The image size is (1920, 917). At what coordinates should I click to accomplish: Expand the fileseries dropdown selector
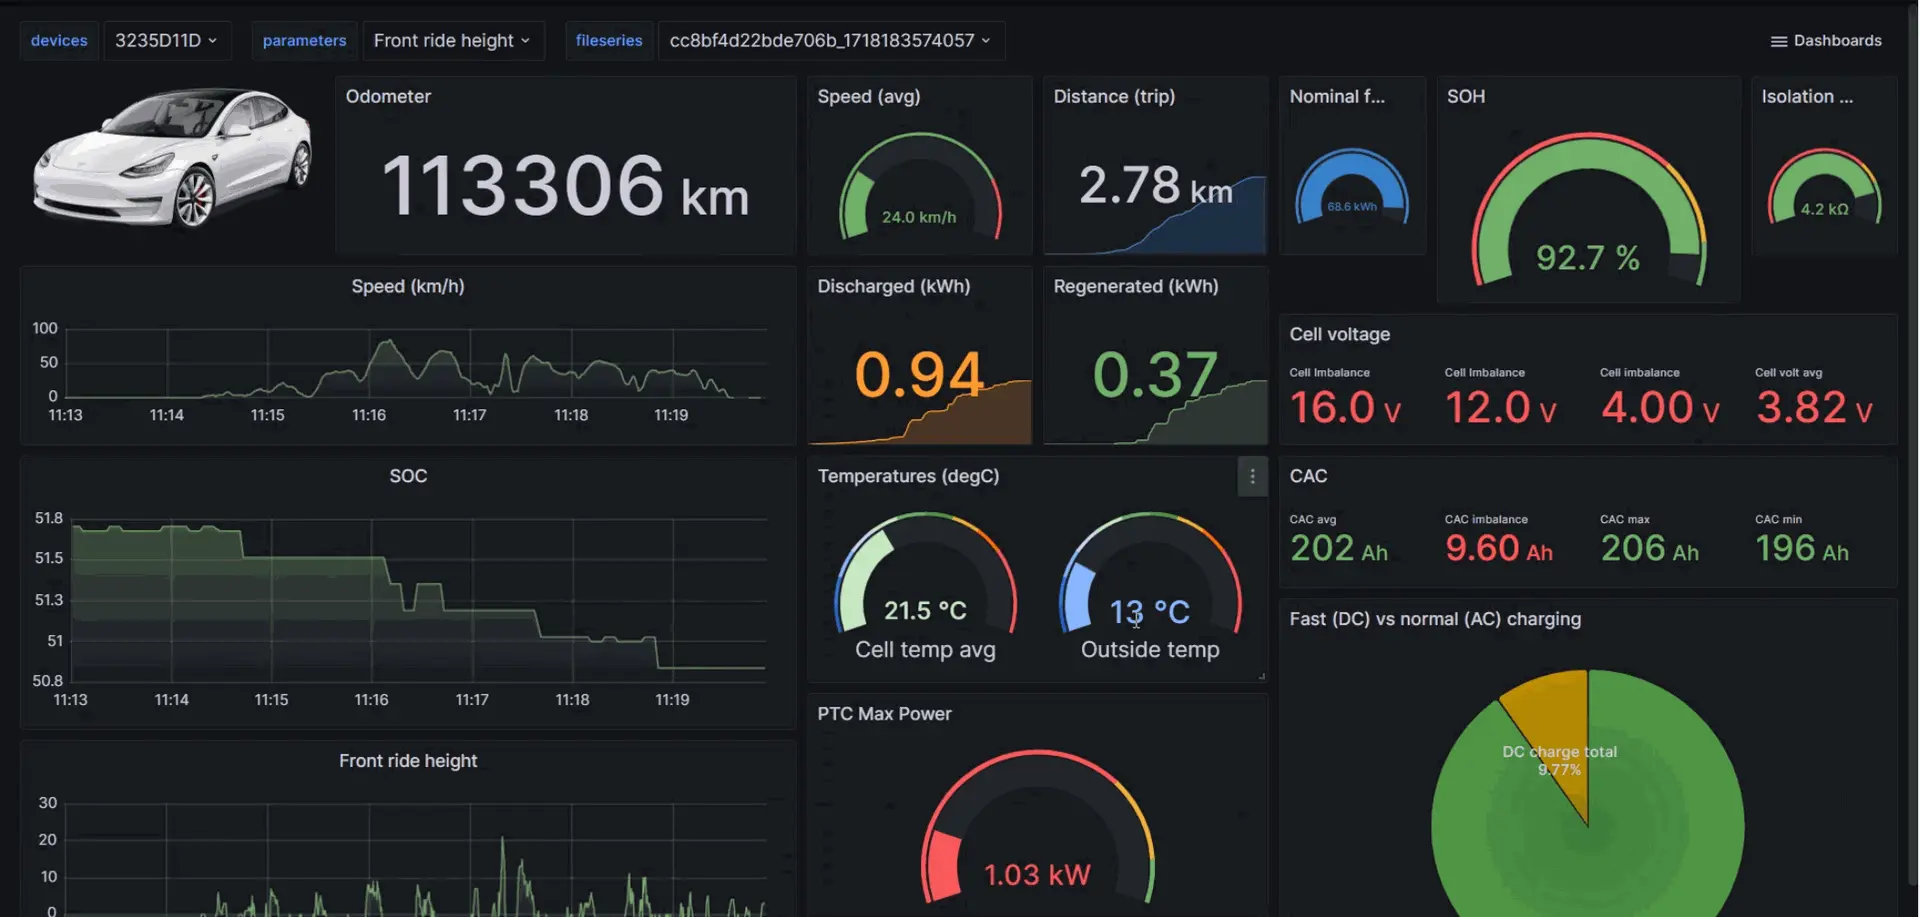830,41
